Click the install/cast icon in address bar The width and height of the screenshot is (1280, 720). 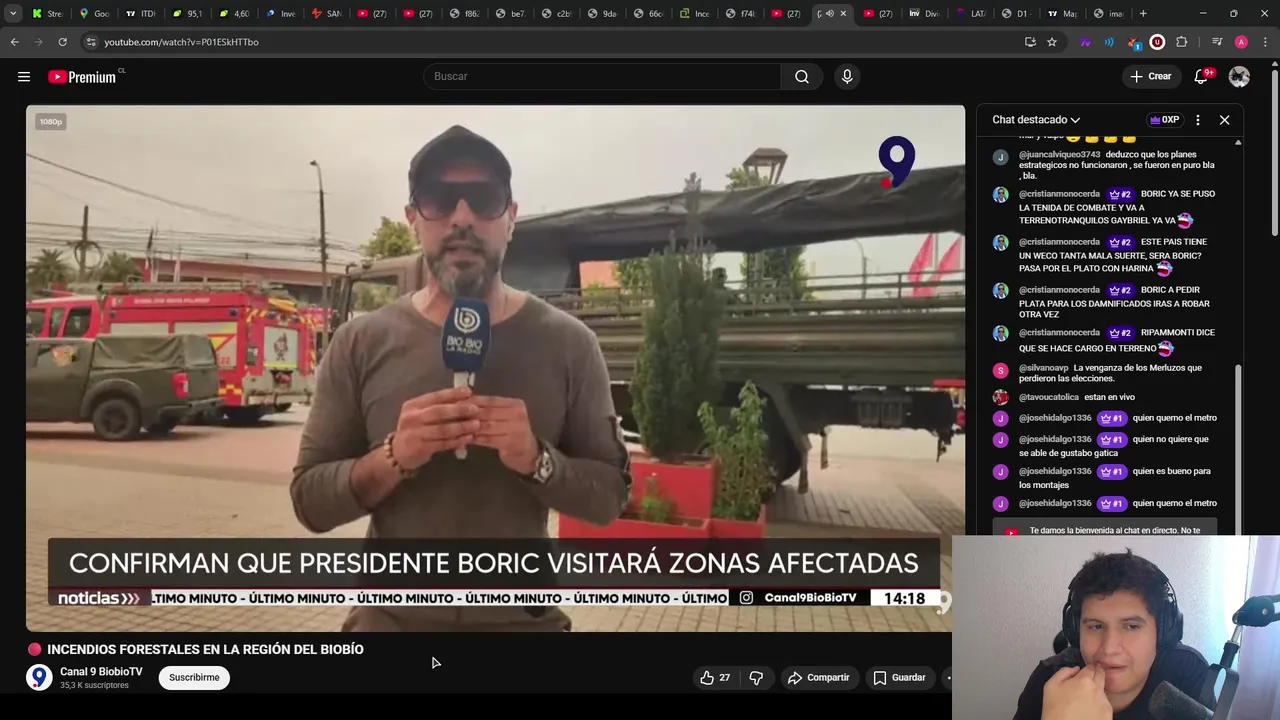(1030, 42)
